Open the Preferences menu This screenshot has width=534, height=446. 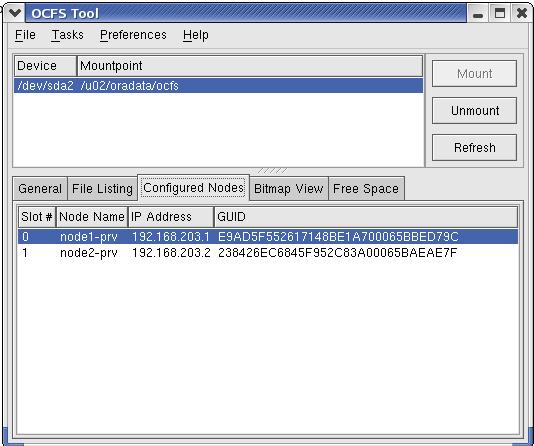coord(133,35)
